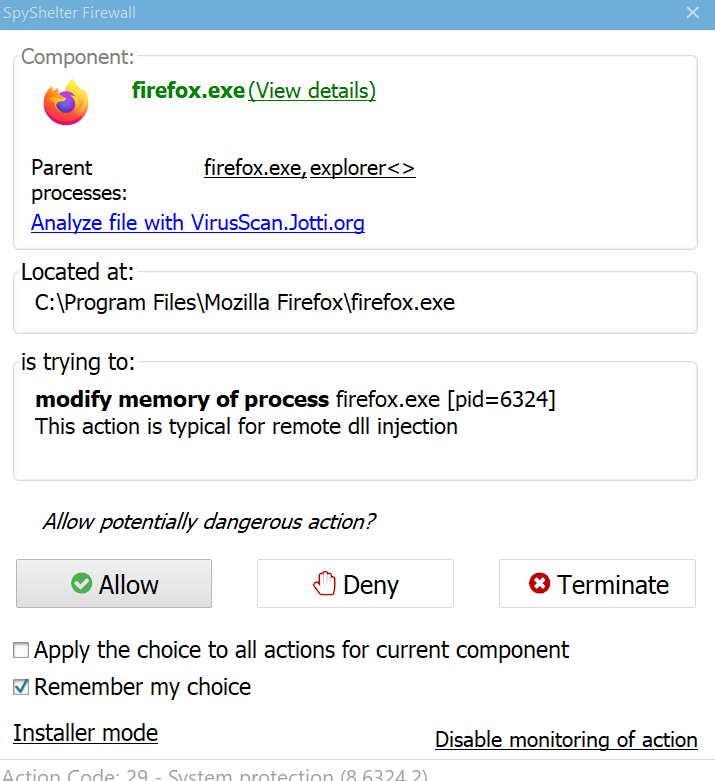Analyze file with VirusScan.Jotti.org
Screen dimensions: 715x781
point(197,223)
